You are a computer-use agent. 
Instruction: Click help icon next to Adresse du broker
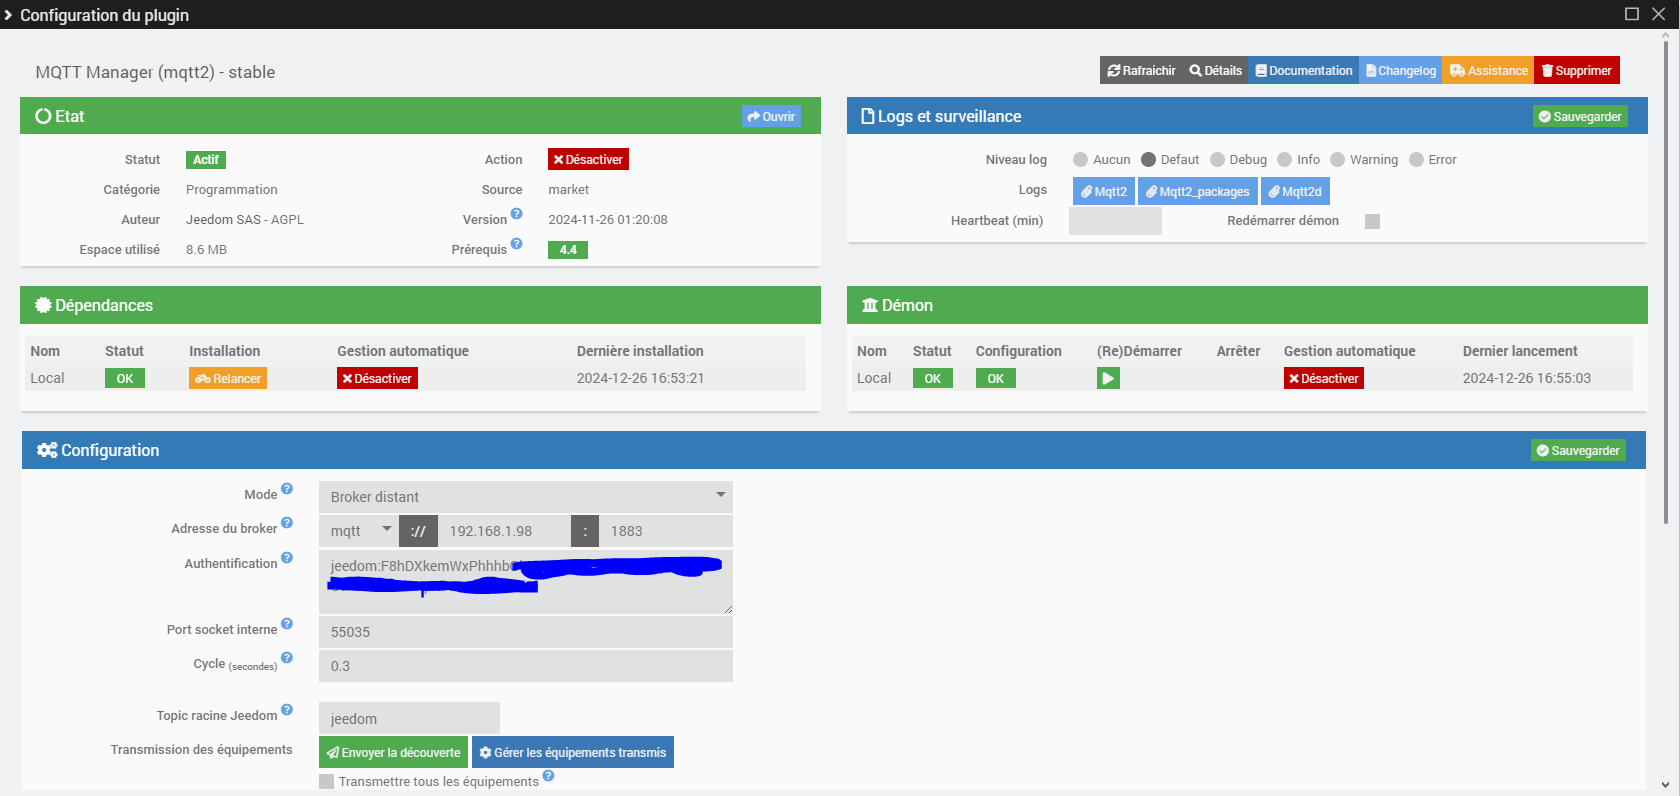(287, 522)
